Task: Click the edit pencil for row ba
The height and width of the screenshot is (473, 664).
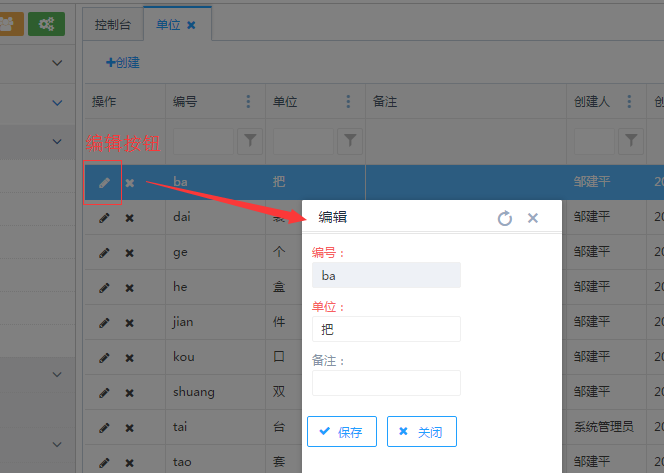Action: click(104, 182)
